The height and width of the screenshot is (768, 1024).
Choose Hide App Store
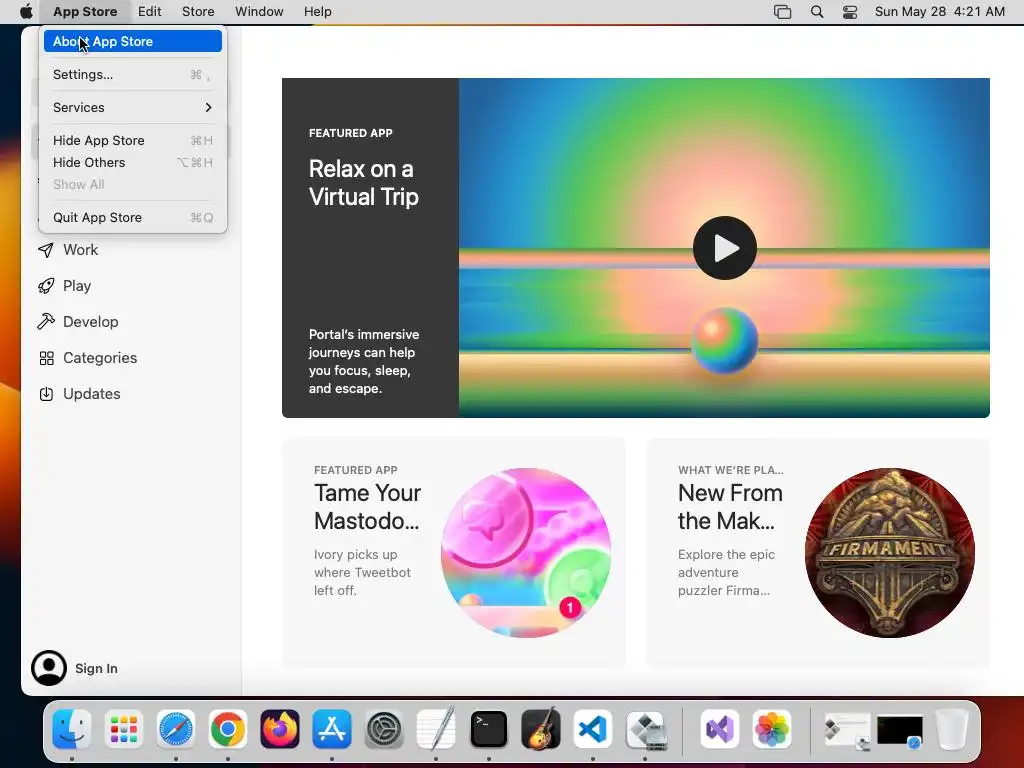pyautogui.click(x=133, y=140)
